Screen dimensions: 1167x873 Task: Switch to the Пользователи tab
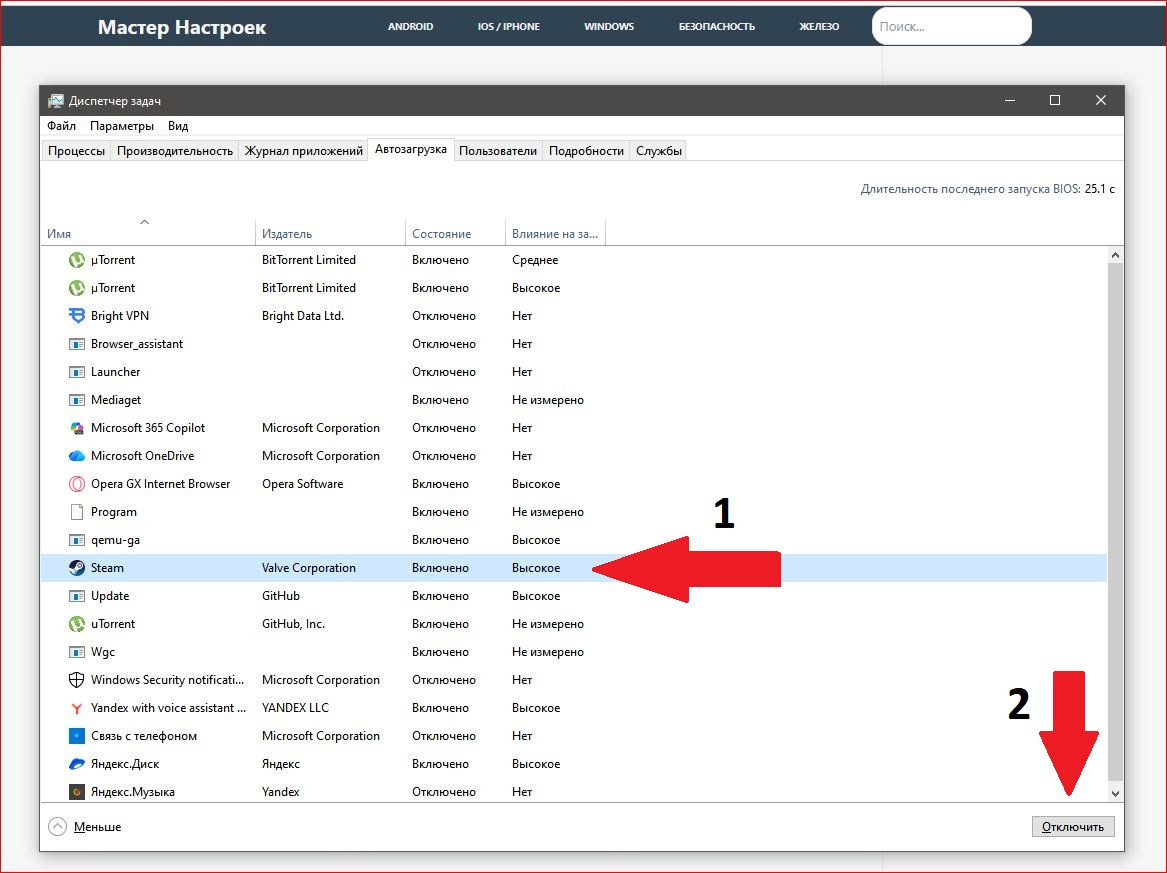[x=498, y=150]
